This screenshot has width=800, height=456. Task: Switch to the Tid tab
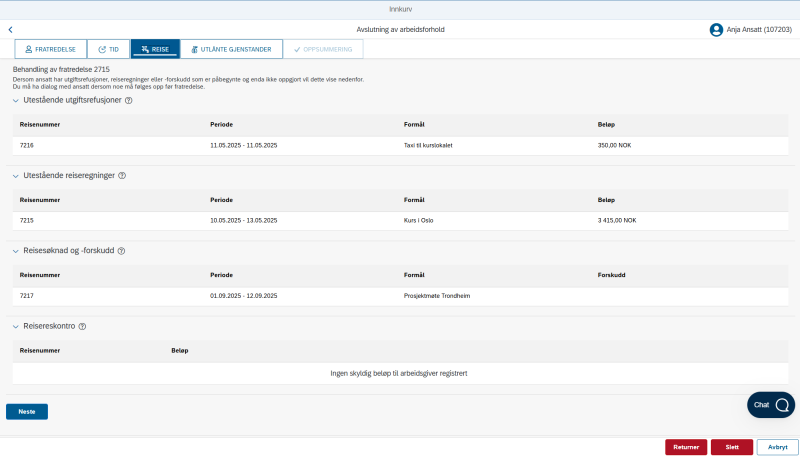pos(108,49)
